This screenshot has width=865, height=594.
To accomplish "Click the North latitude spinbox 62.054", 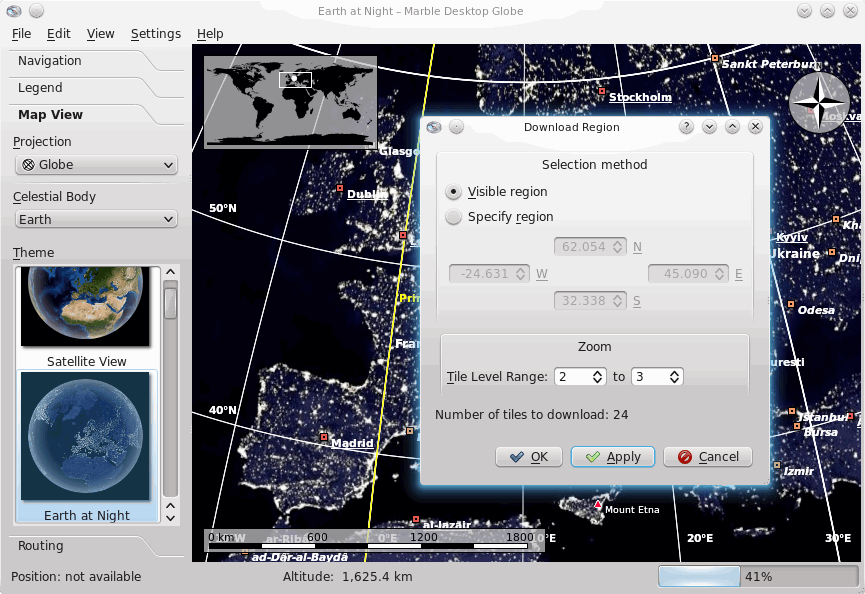I will pyautogui.click(x=590, y=247).
